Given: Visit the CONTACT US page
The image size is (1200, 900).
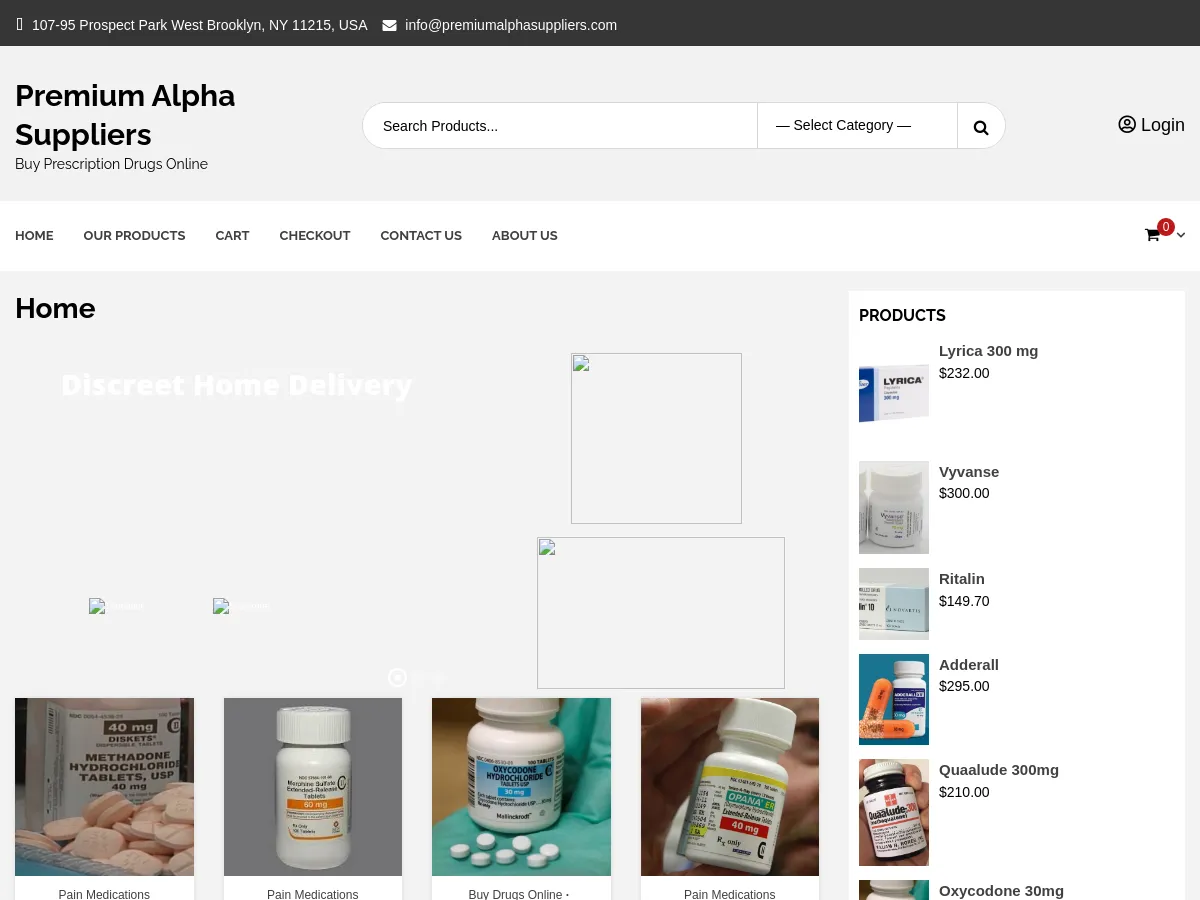Looking at the screenshot, I should tap(421, 235).
